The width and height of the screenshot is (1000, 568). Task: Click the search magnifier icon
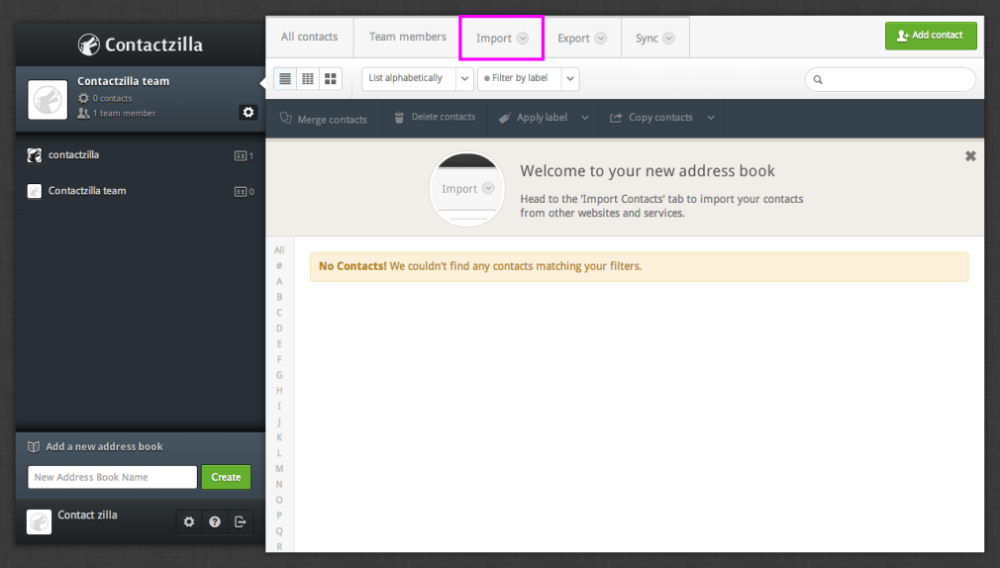click(818, 80)
